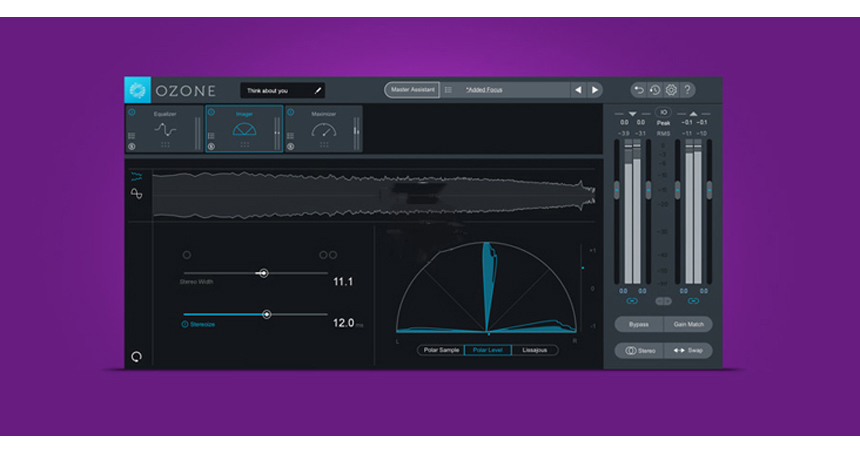This screenshot has width=860, height=451.
Task: Solo the Equalizer module
Action: (x=132, y=146)
